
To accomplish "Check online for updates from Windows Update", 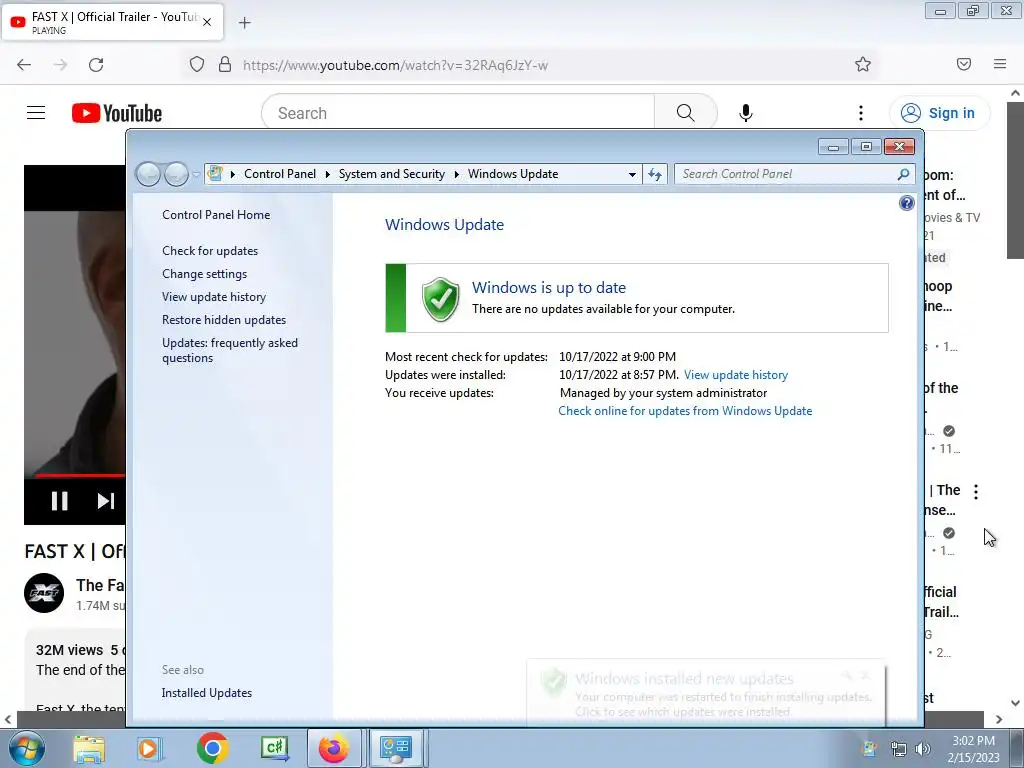I will pos(685,411).
